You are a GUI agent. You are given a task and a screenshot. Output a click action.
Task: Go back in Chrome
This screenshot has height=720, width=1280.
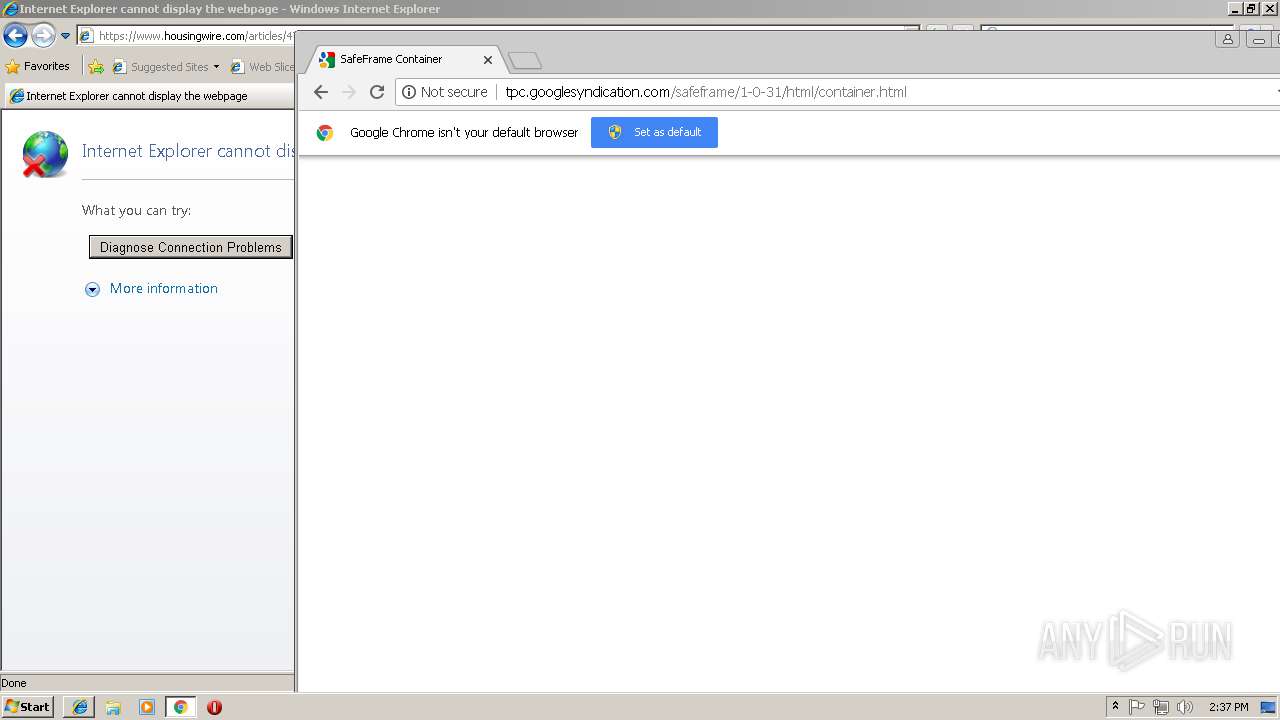pyautogui.click(x=321, y=92)
